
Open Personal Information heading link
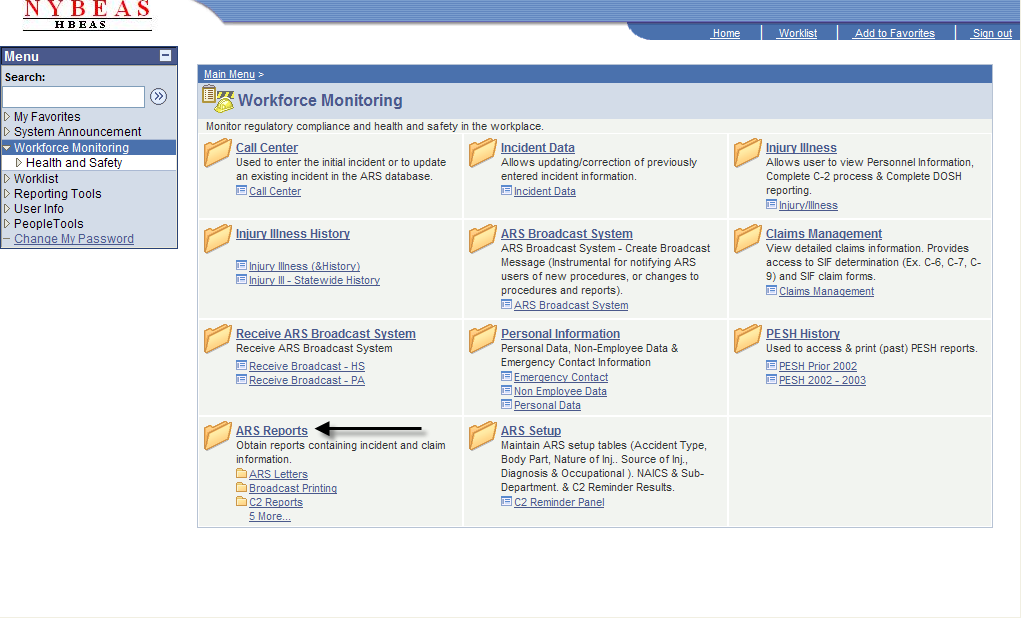coord(561,333)
